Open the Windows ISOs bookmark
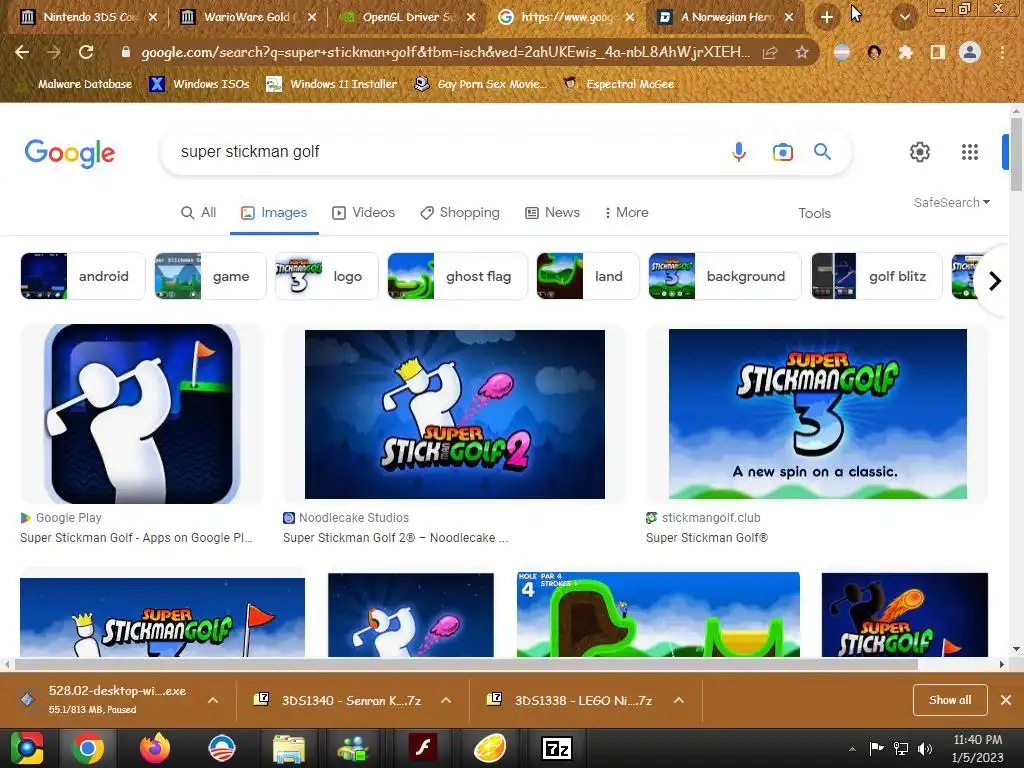The height and width of the screenshot is (768, 1024). coord(199,84)
